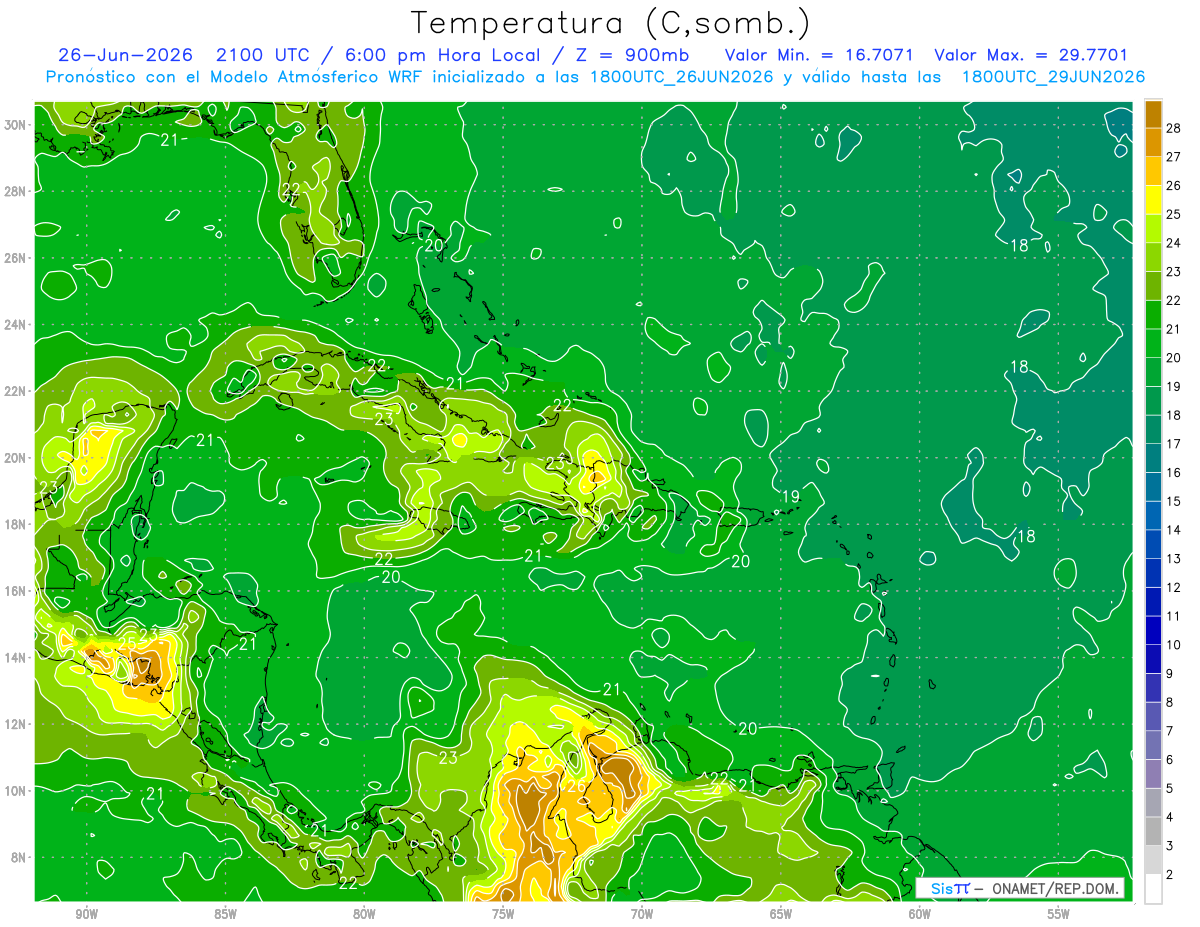Select the initialization stamp '1800UTC_26JUN2026'
This screenshot has height=927, width=1200.
click(682, 77)
